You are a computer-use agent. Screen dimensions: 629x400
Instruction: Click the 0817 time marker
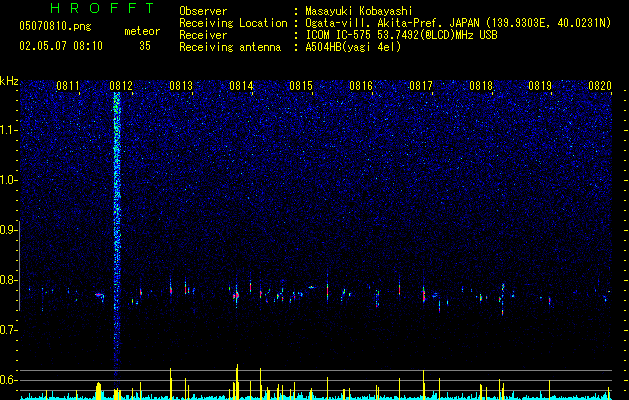tap(421, 86)
